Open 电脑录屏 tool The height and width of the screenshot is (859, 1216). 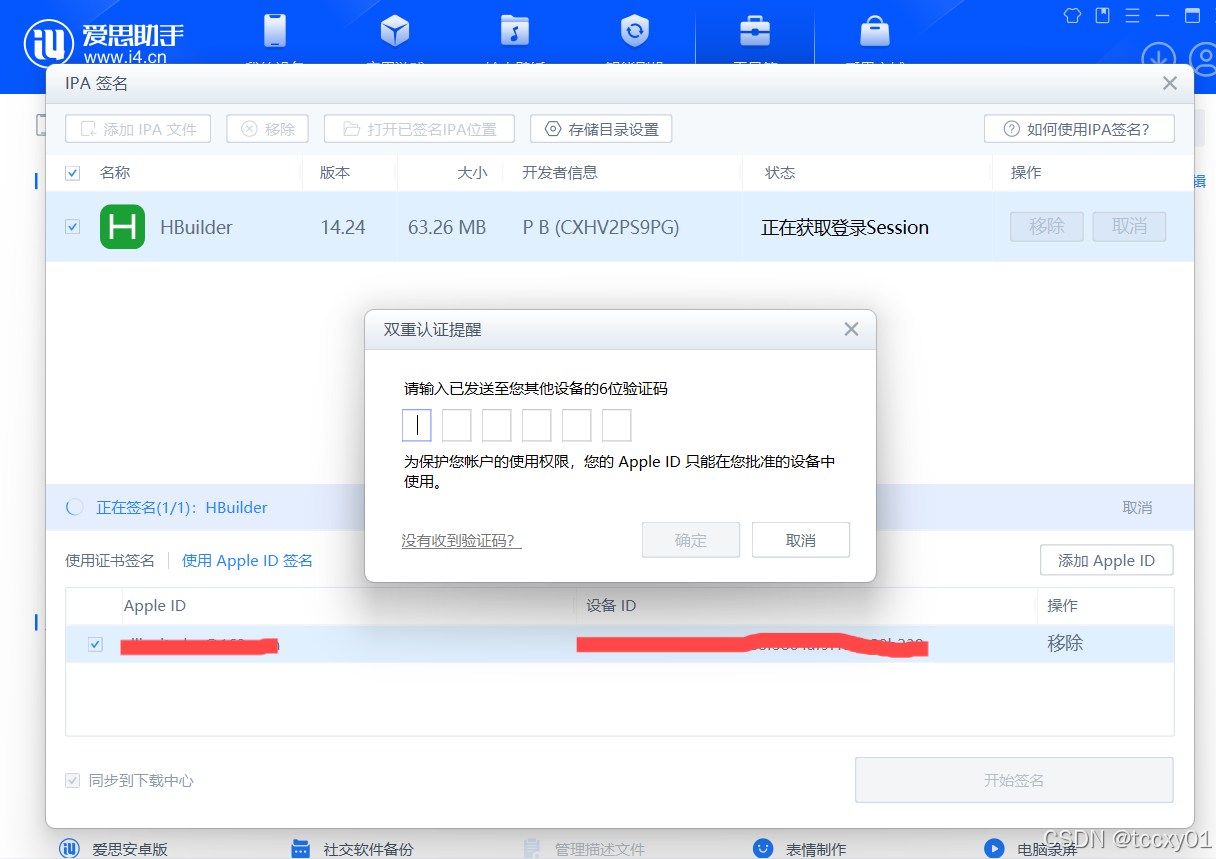(x=1031, y=849)
